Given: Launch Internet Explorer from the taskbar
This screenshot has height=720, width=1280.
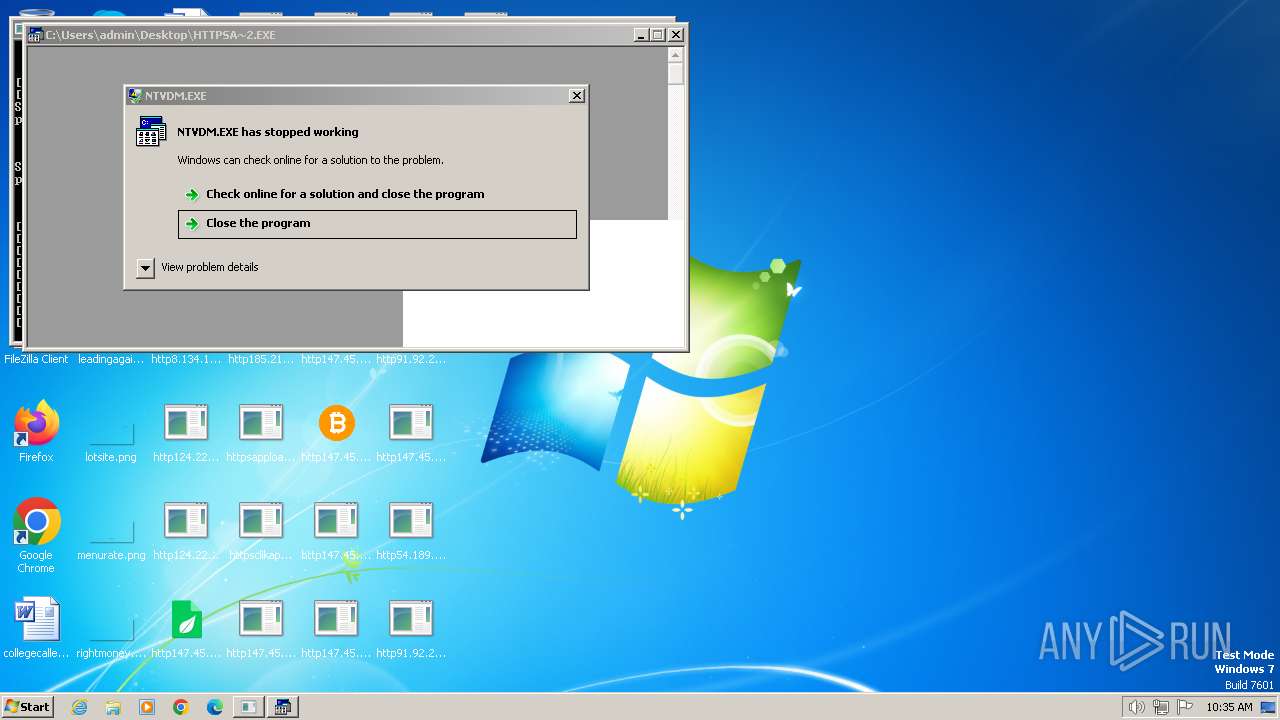Looking at the screenshot, I should tap(79, 707).
